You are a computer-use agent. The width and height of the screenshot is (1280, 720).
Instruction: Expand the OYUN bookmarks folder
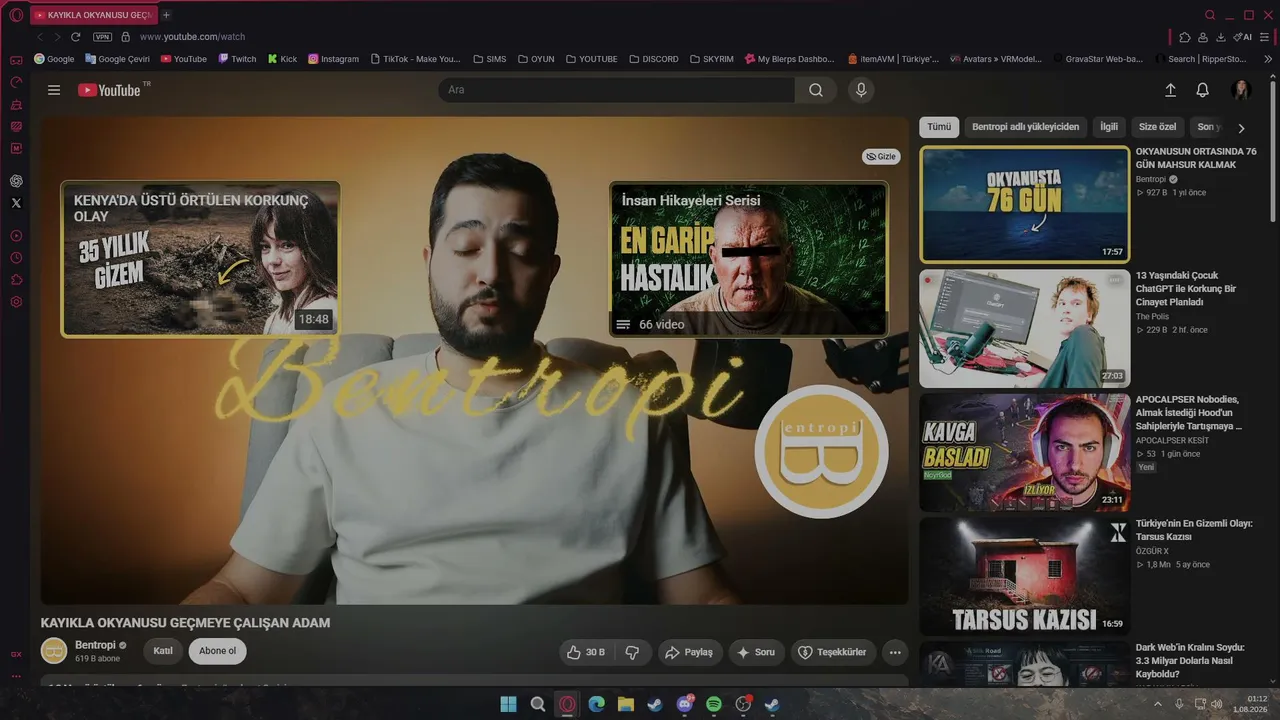coord(536,59)
